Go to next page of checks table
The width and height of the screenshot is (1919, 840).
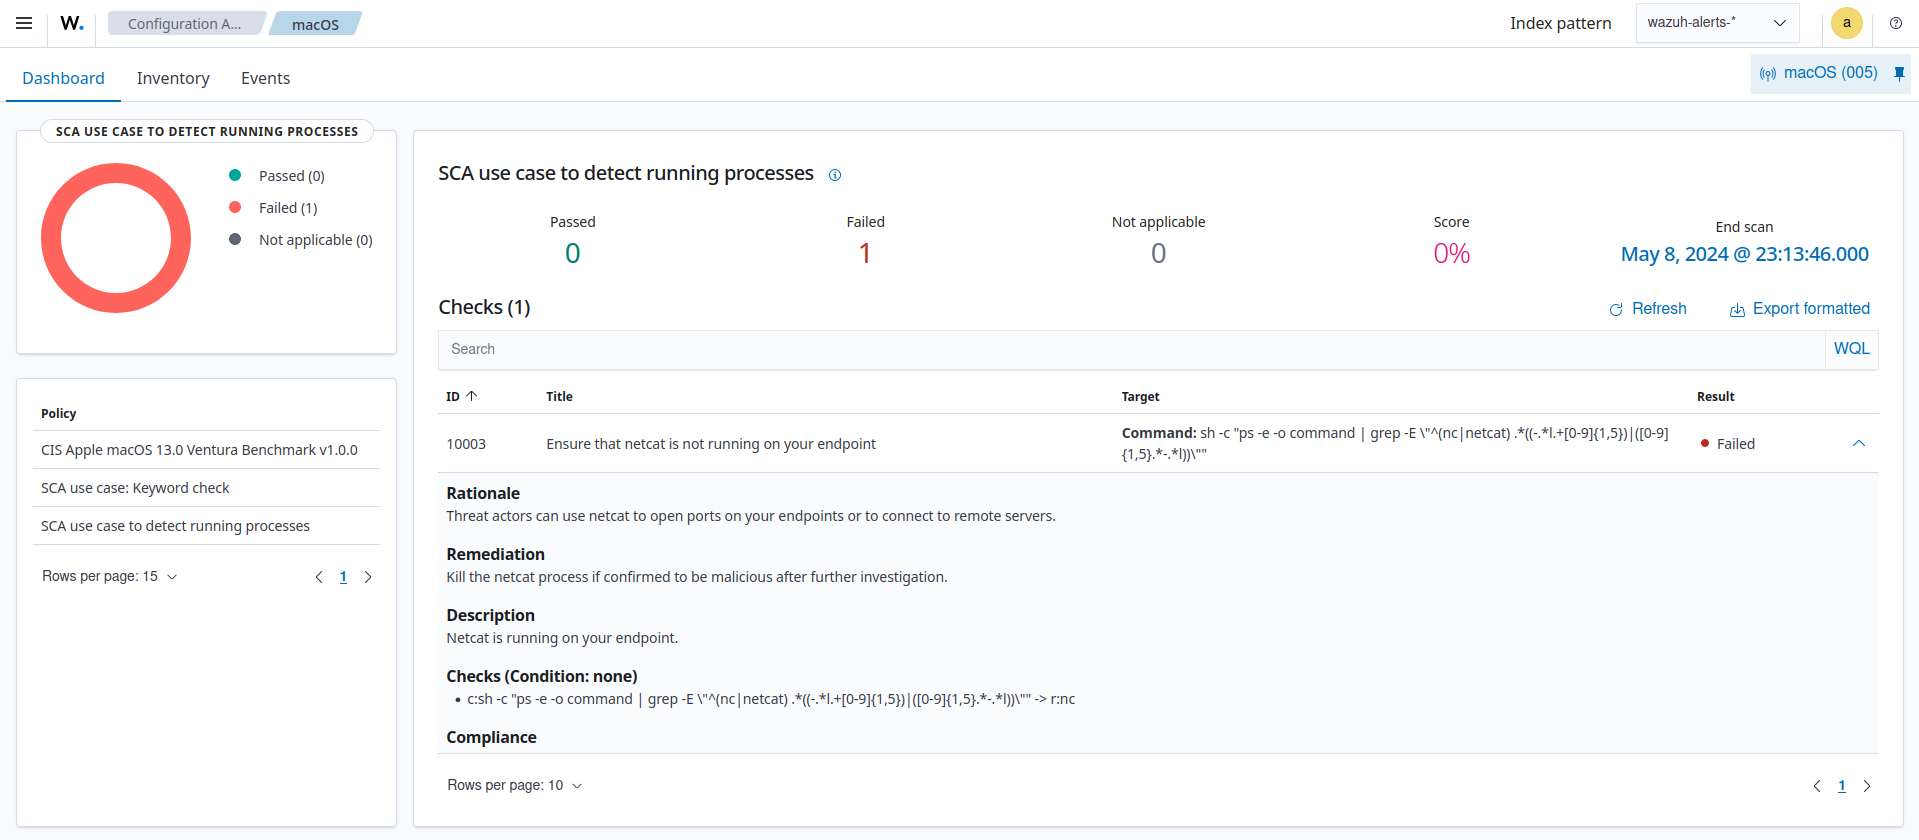[1866, 786]
